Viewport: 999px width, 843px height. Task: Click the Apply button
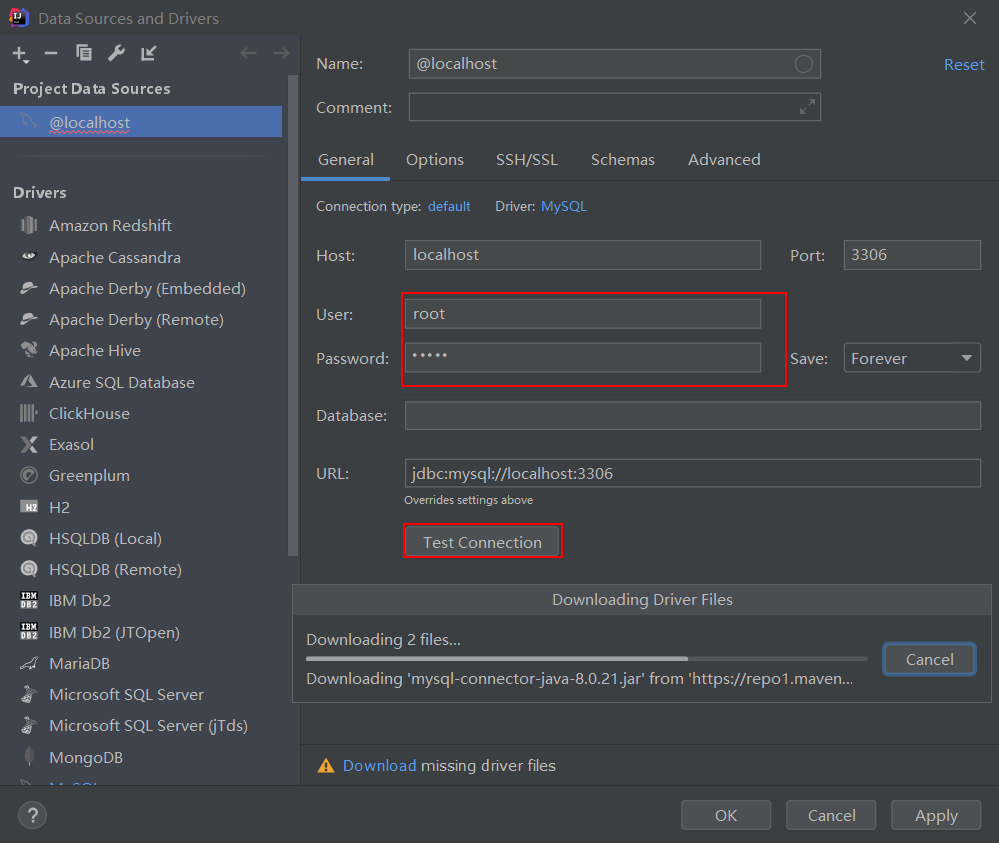click(x=936, y=815)
